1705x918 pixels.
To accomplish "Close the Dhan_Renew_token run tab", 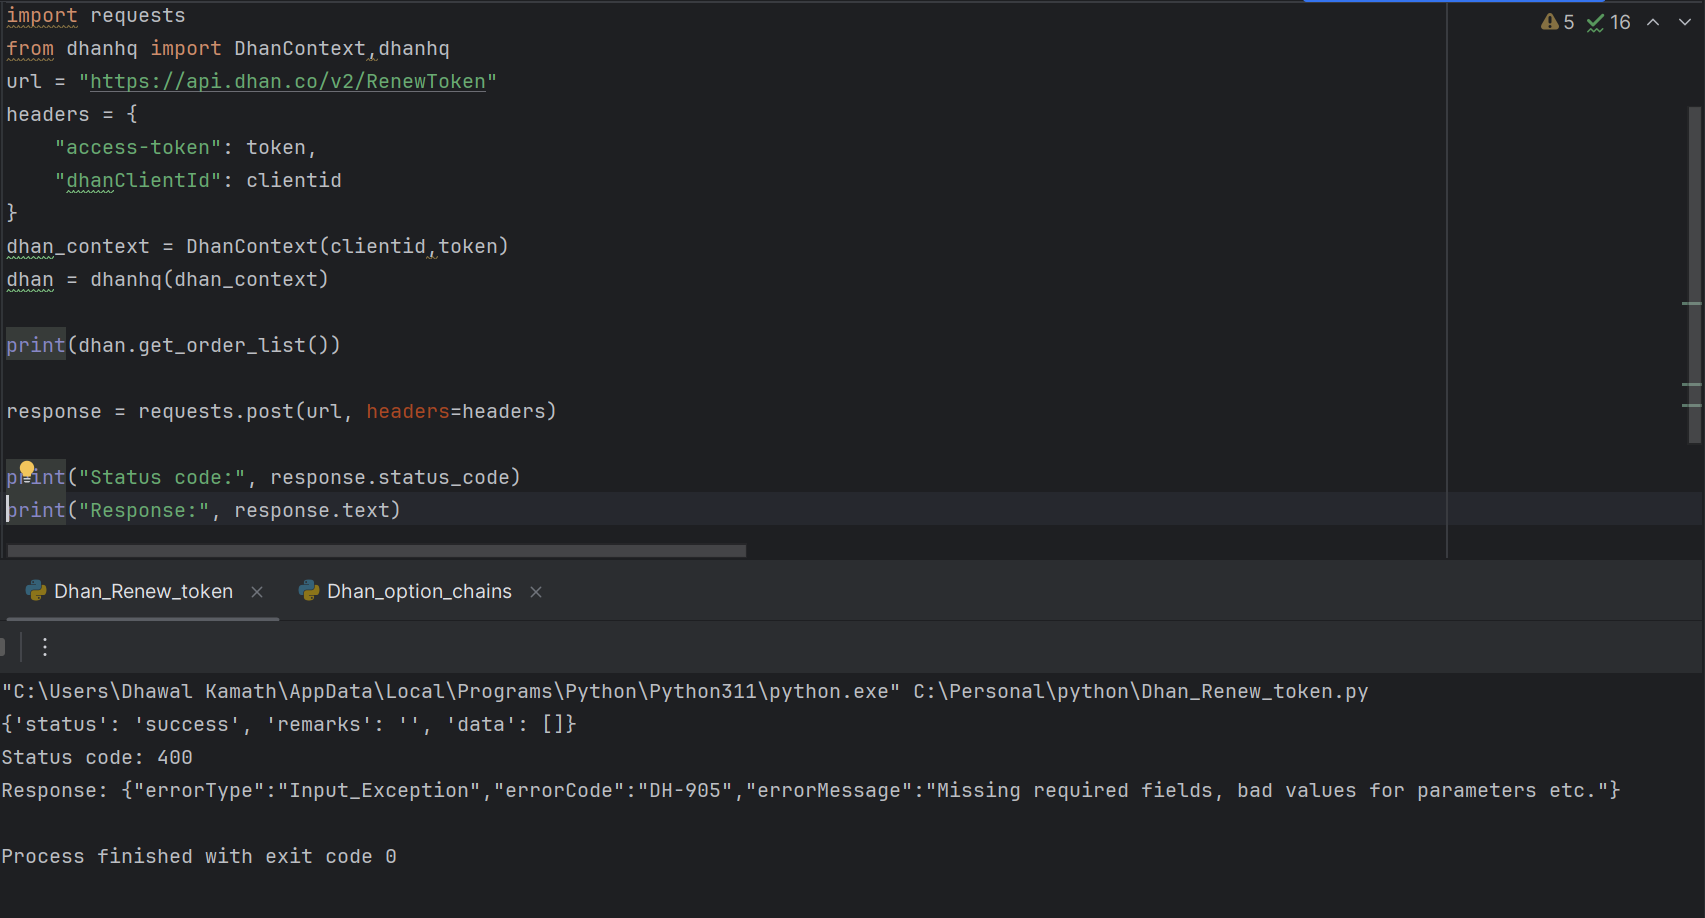I will [257, 592].
